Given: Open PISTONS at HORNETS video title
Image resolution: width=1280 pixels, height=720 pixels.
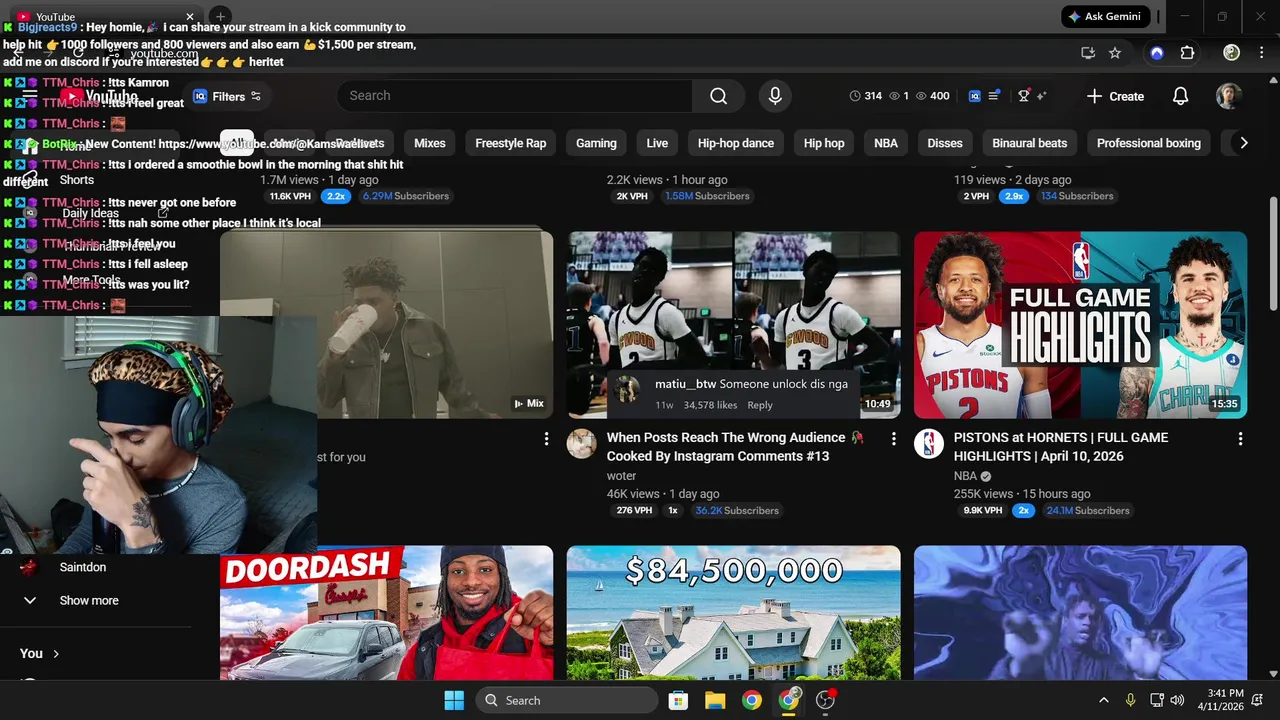Looking at the screenshot, I should pos(1061,447).
